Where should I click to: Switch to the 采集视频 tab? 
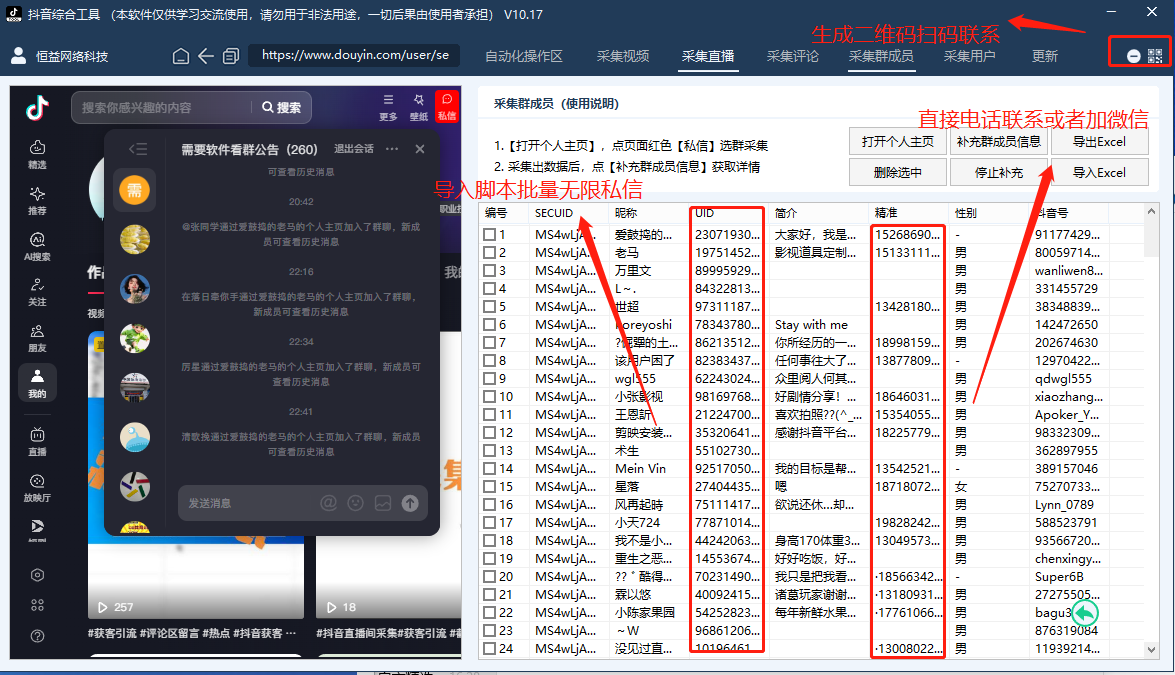click(621, 57)
